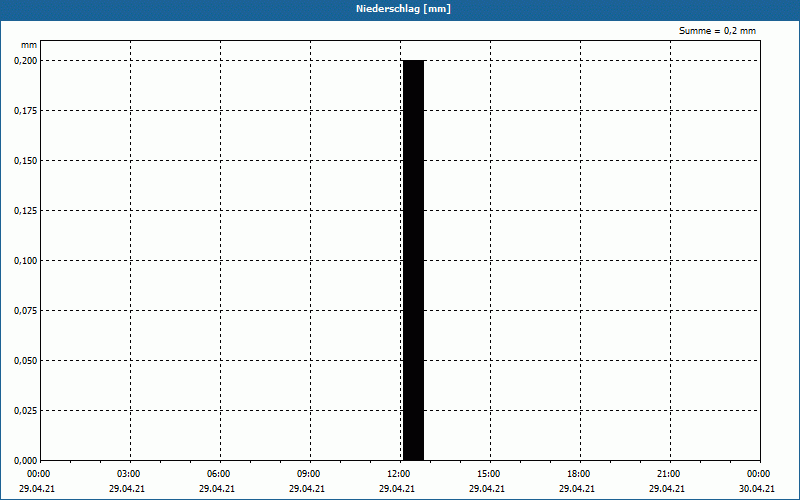Click the 18:00 time axis label
The image size is (800, 500).
[578, 474]
